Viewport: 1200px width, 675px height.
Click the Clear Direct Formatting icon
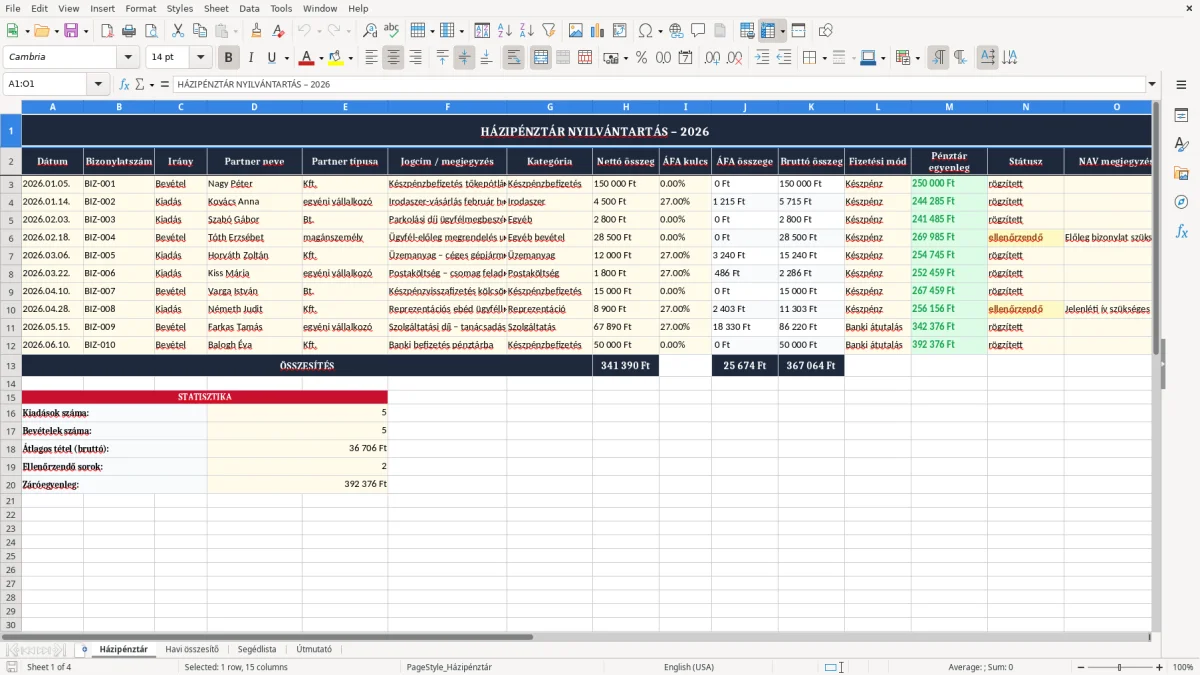(278, 31)
